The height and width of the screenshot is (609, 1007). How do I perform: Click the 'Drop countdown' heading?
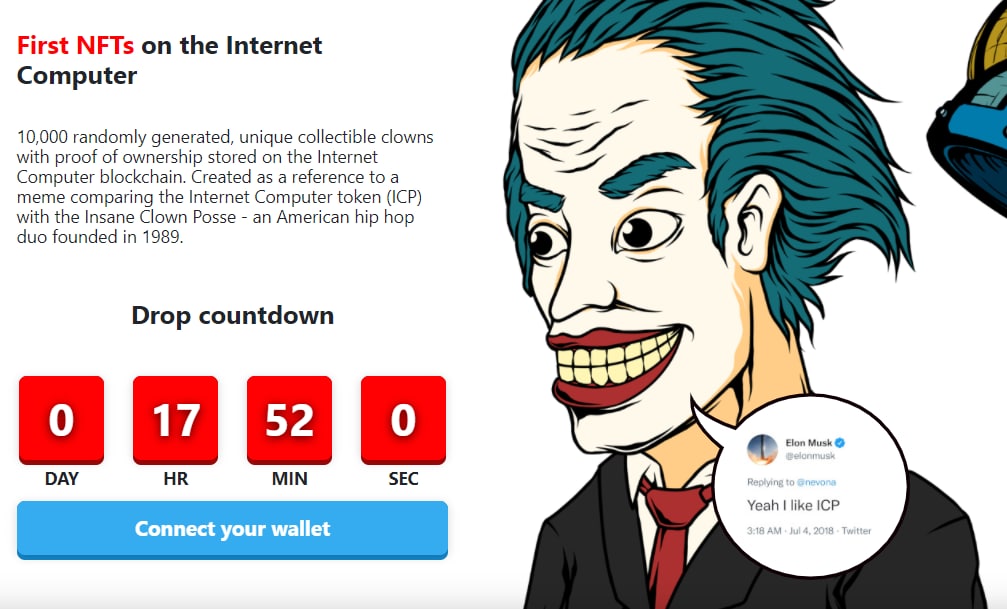232,315
